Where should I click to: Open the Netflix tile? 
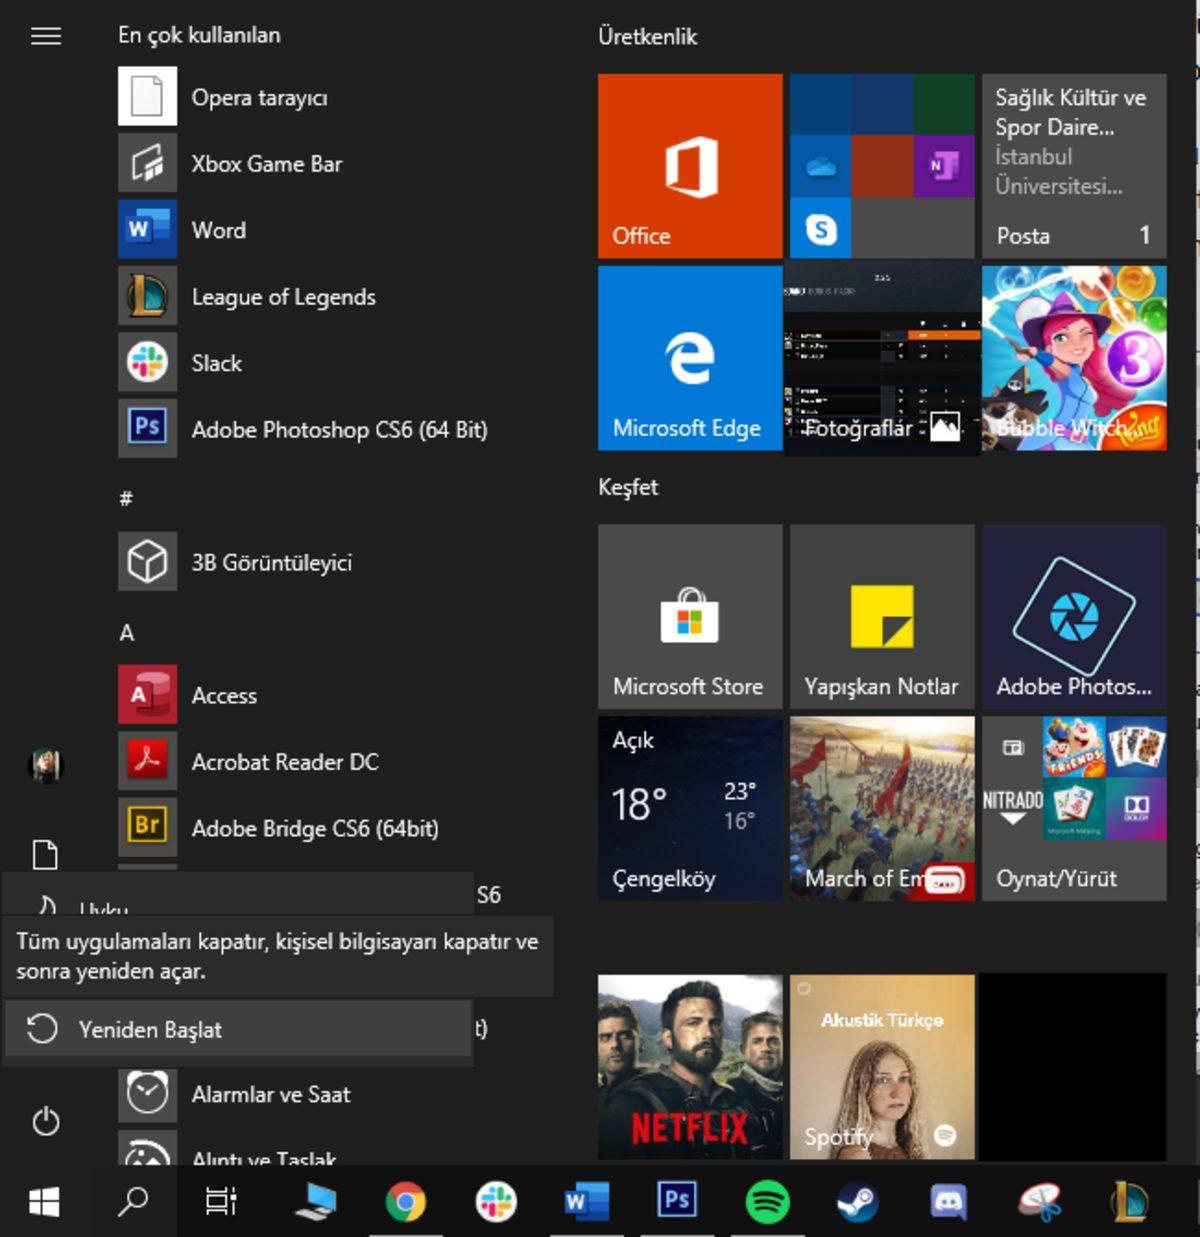[x=690, y=1067]
